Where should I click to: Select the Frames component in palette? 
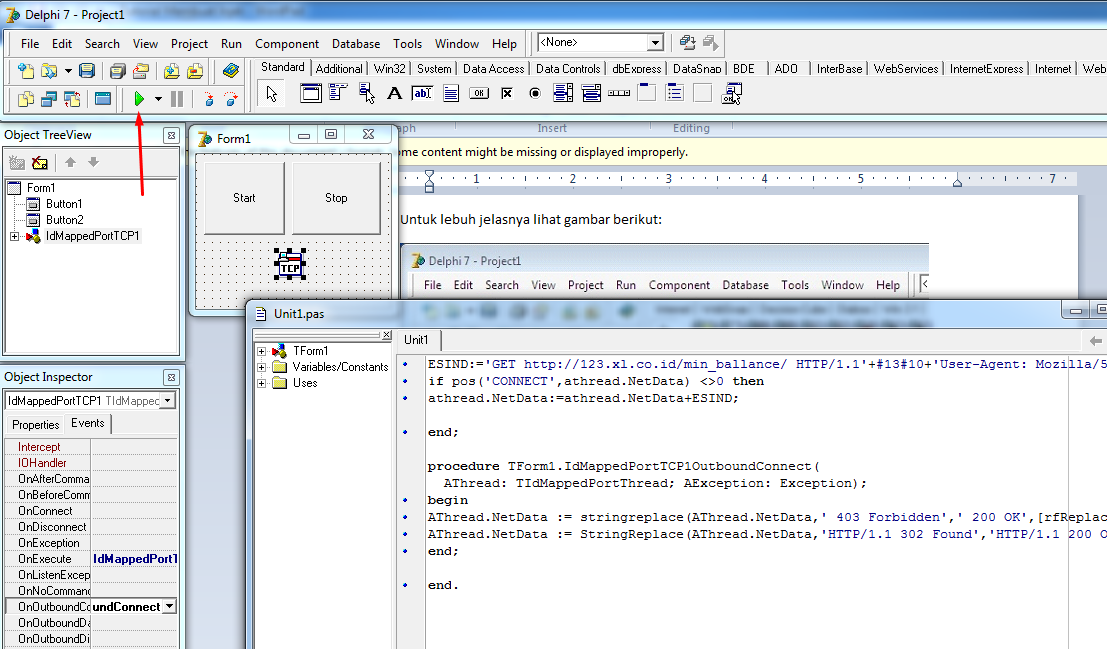311,93
